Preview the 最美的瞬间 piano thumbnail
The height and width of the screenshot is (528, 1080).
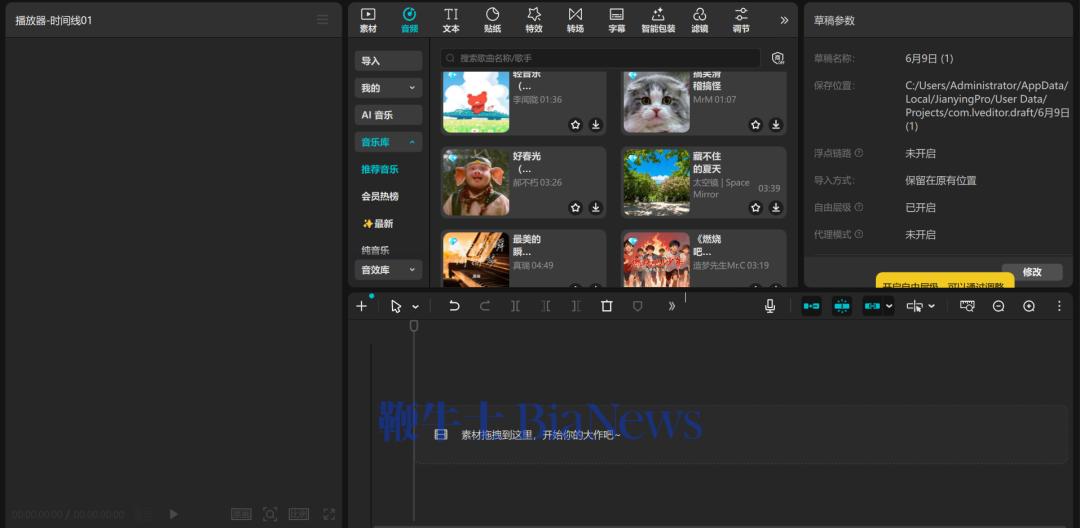point(476,260)
